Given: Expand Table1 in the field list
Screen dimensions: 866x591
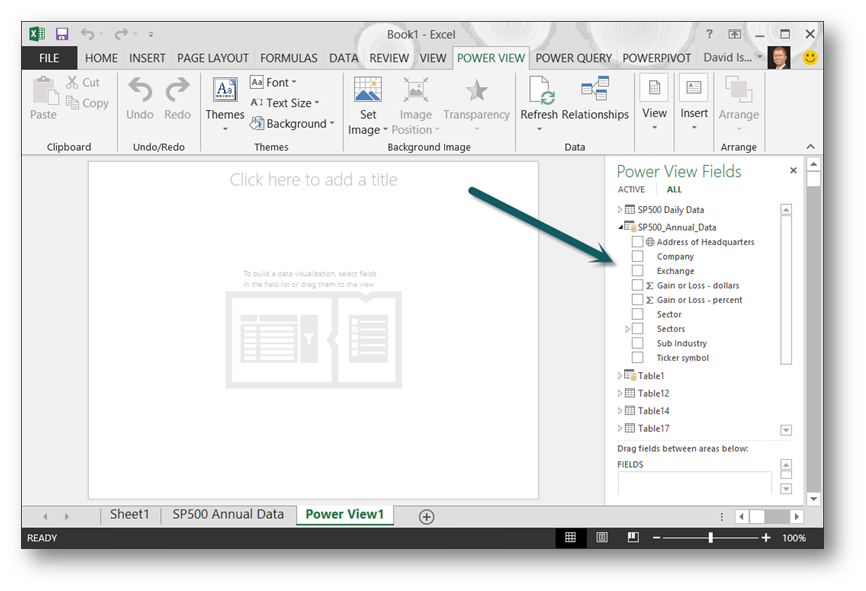Looking at the screenshot, I should tap(620, 376).
